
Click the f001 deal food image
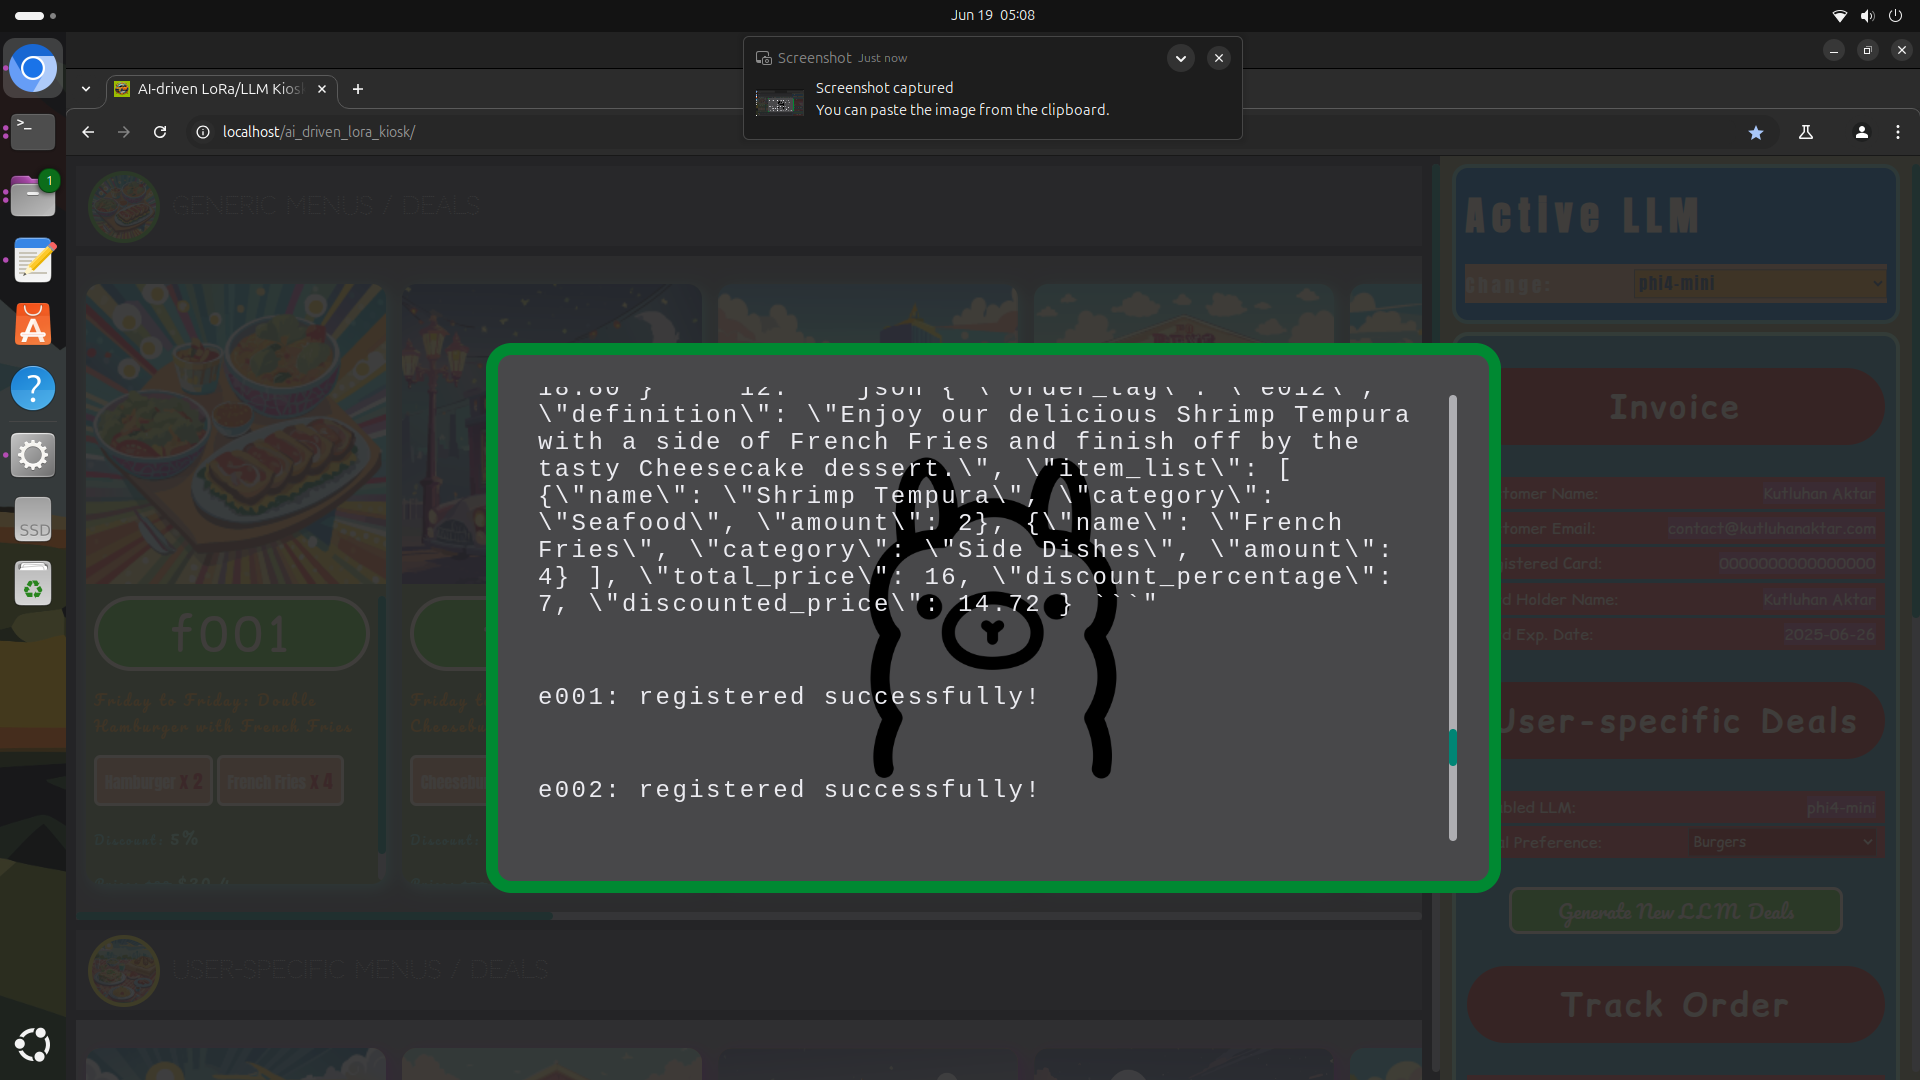(236, 434)
